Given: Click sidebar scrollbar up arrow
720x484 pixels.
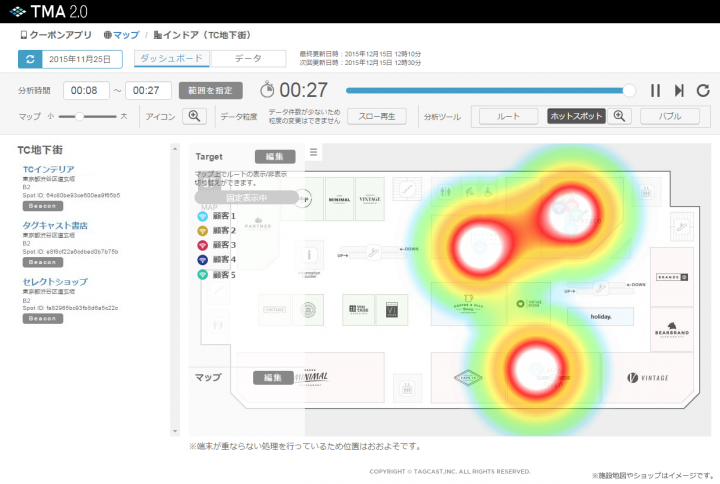Looking at the screenshot, I should coord(175,149).
